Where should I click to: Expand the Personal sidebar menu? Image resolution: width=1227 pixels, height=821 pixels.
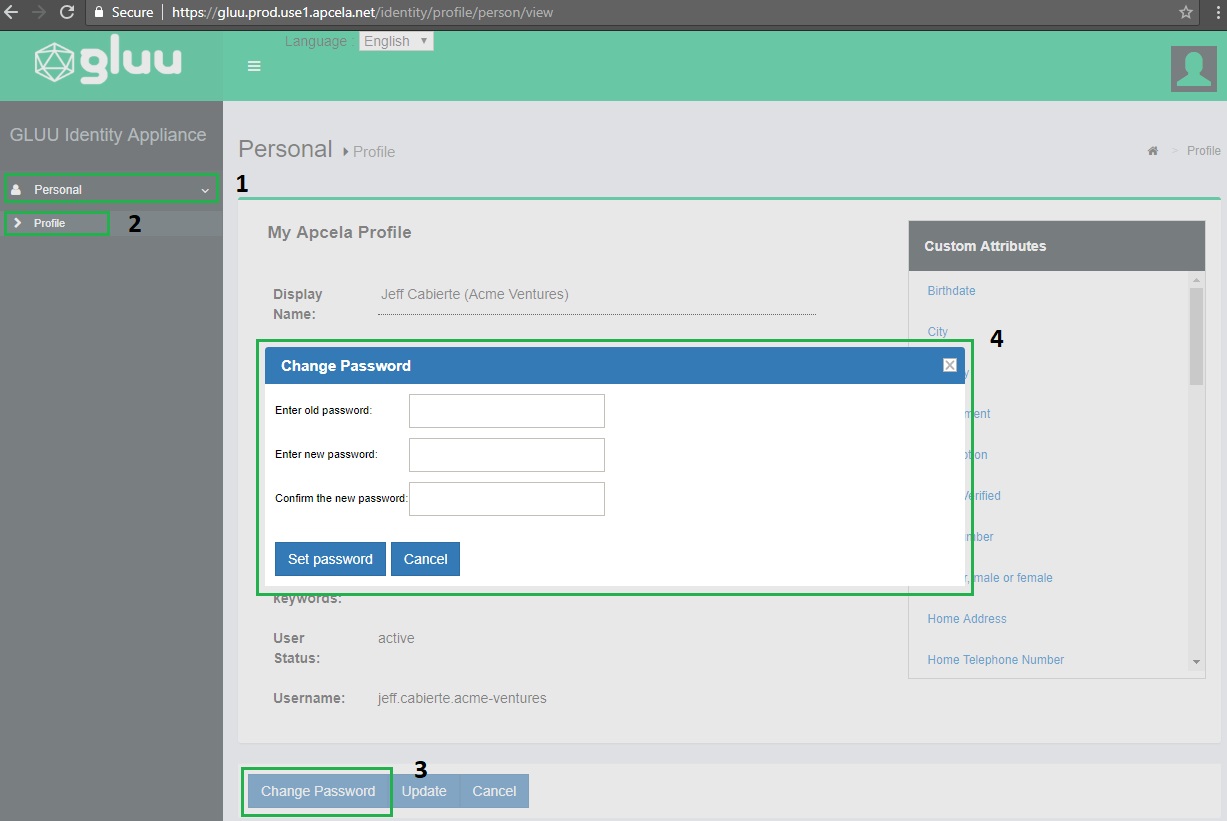pos(111,189)
